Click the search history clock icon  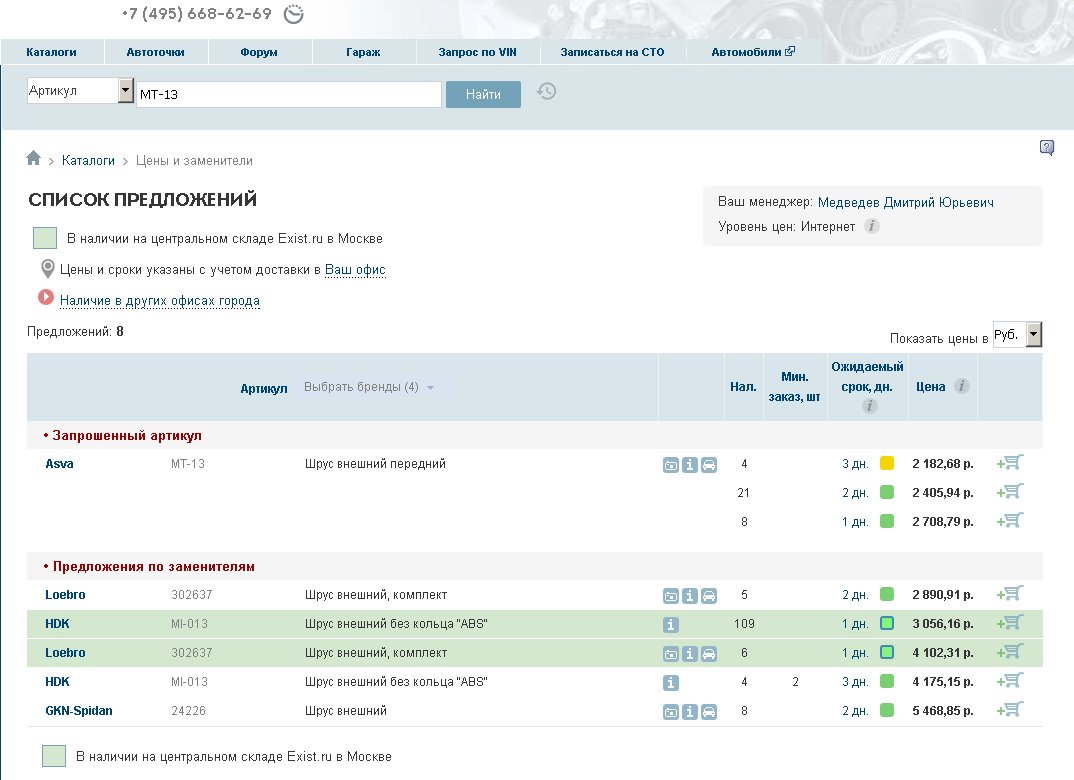(546, 91)
